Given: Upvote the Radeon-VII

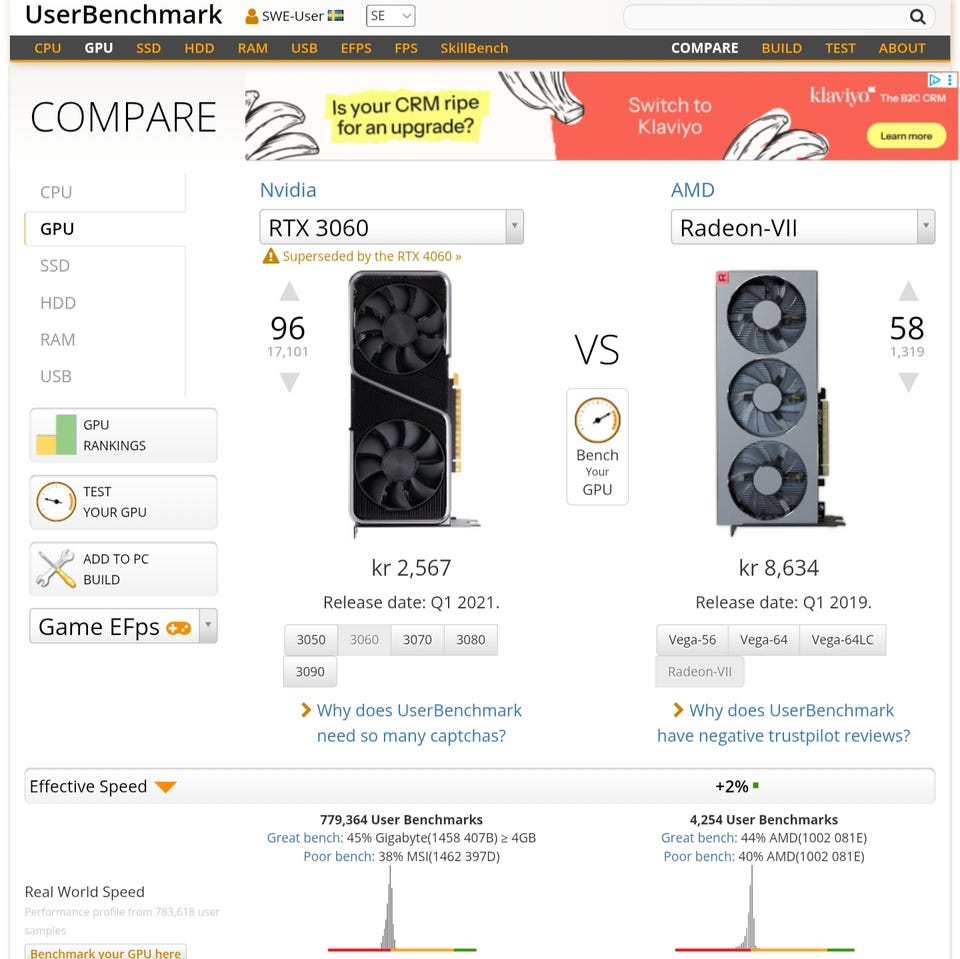Looking at the screenshot, I should click(x=908, y=292).
